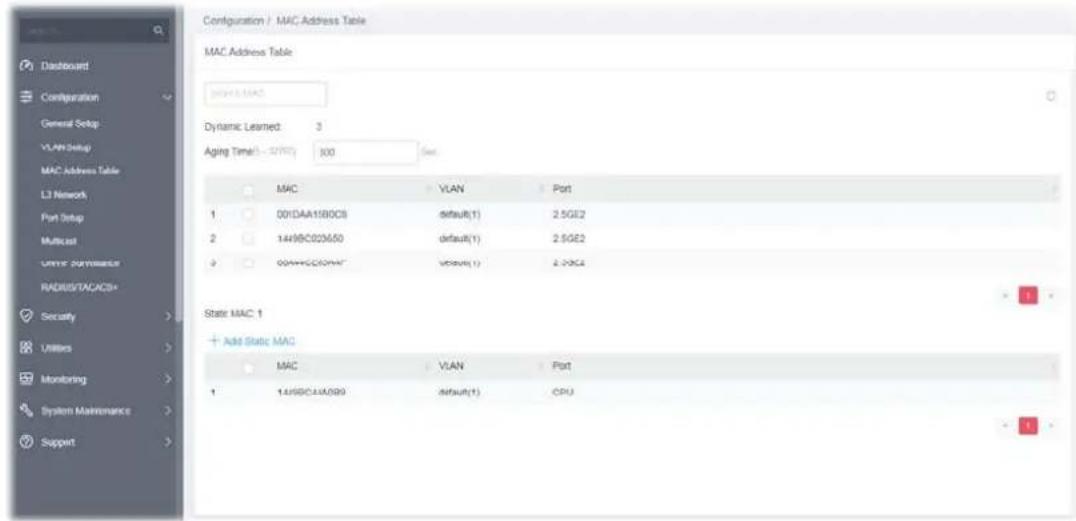Viewport: 1076px width, 521px height.
Task: Click the Port column header in dynamic table
Action: [561, 188]
